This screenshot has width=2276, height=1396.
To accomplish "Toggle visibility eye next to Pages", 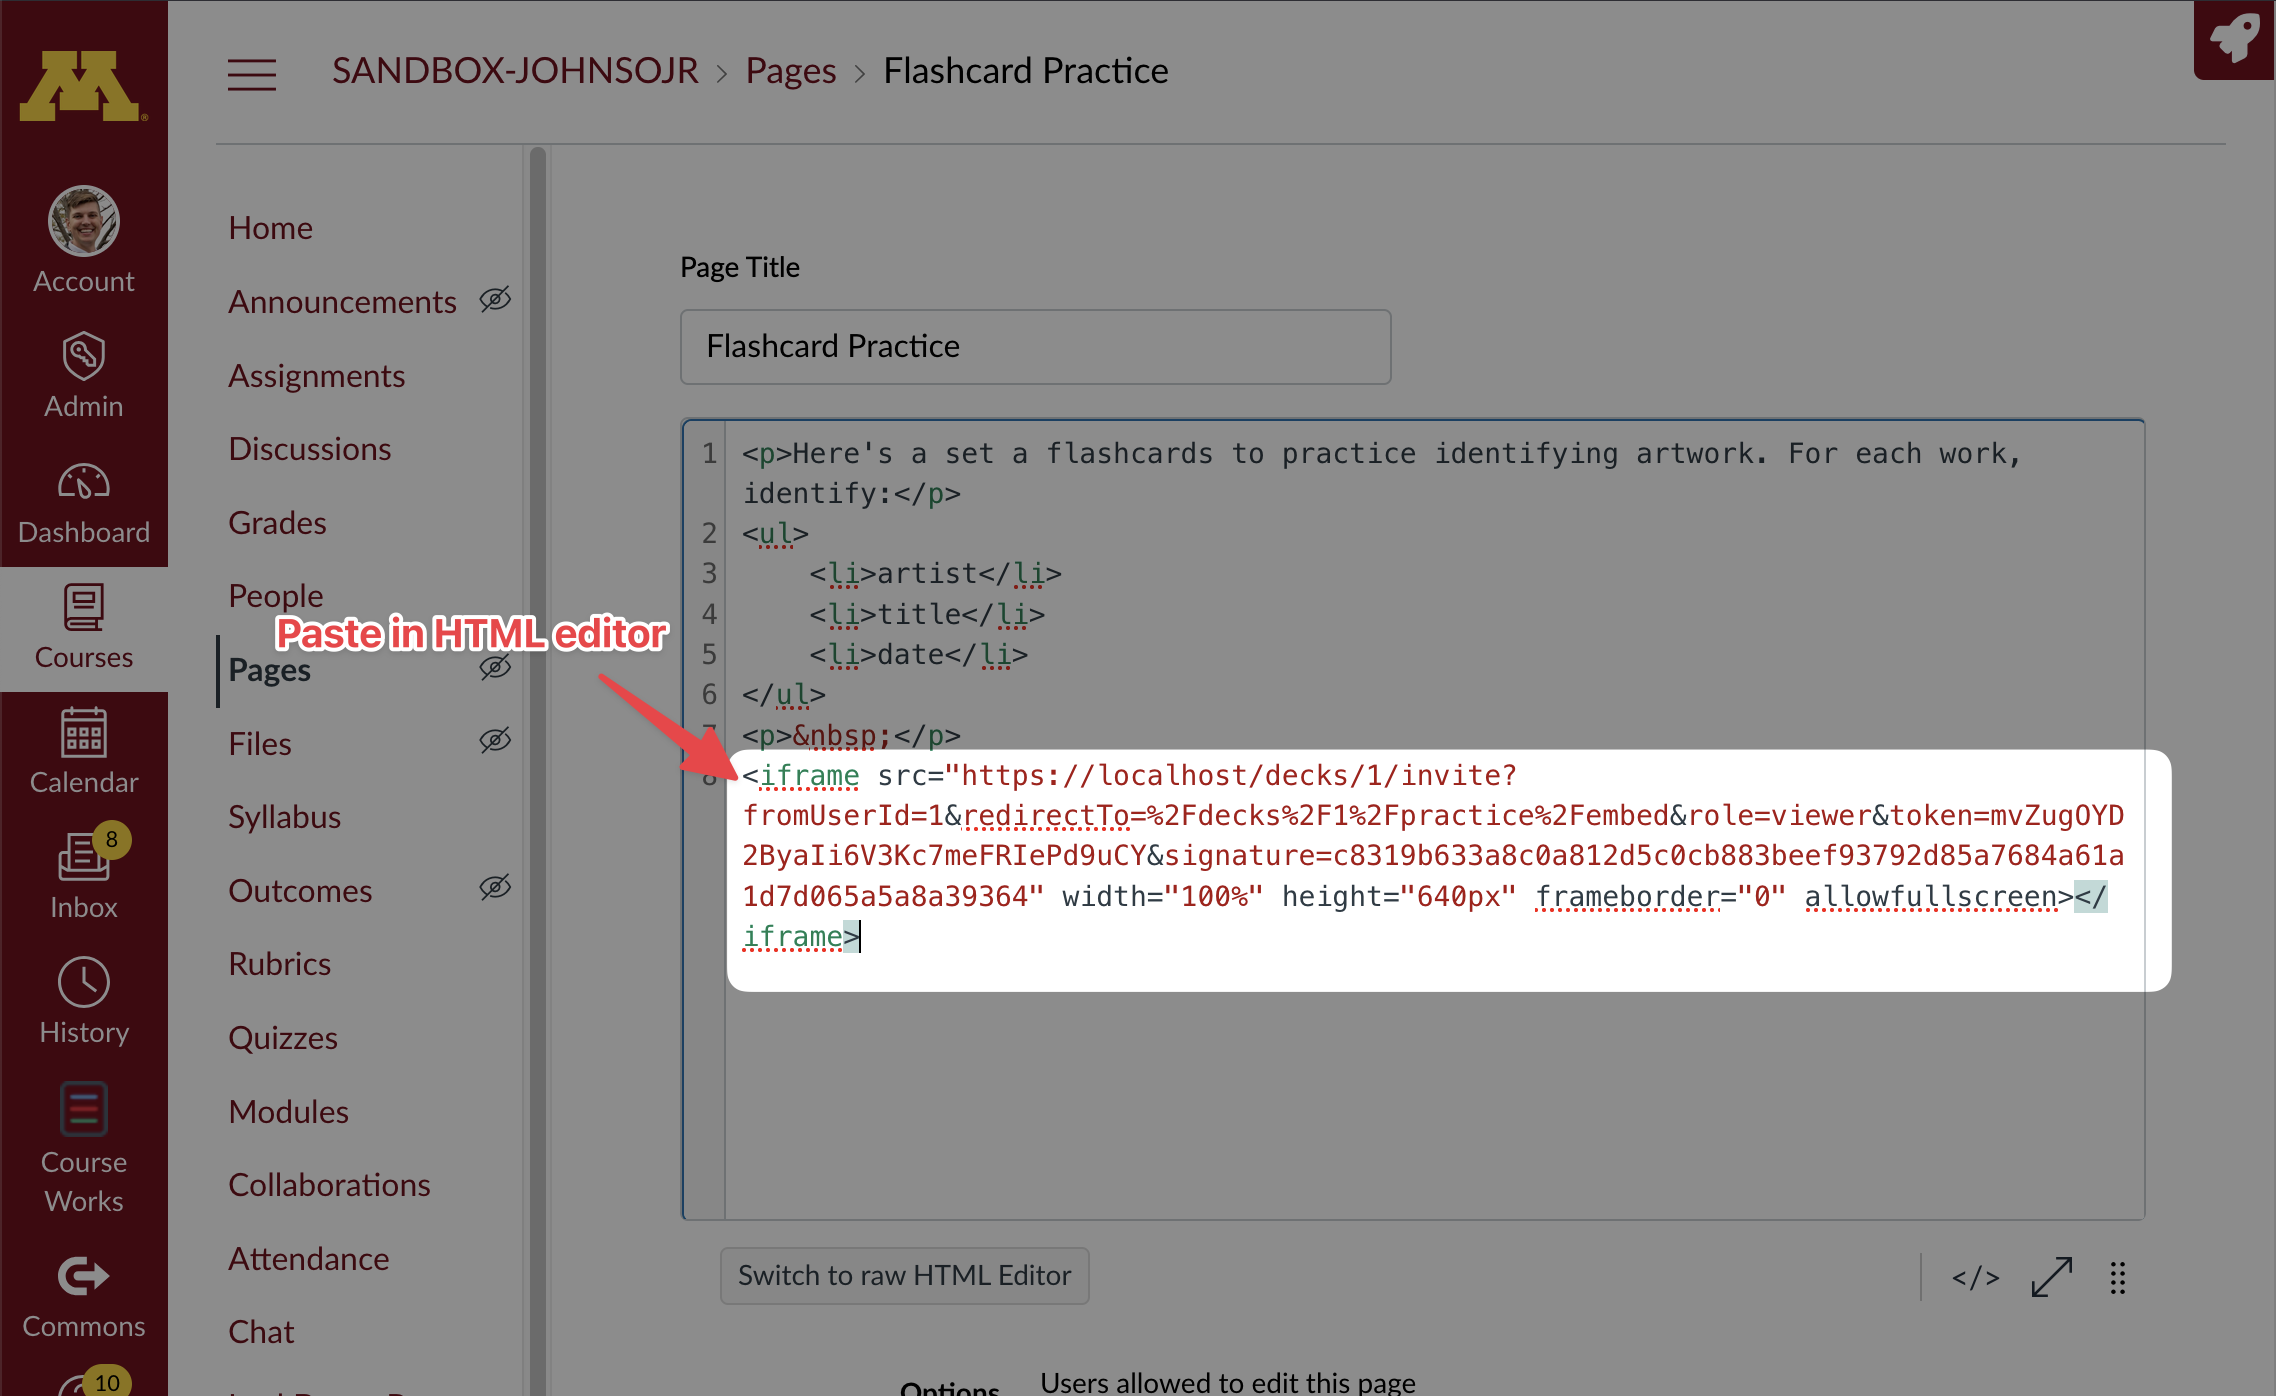I will [x=495, y=667].
